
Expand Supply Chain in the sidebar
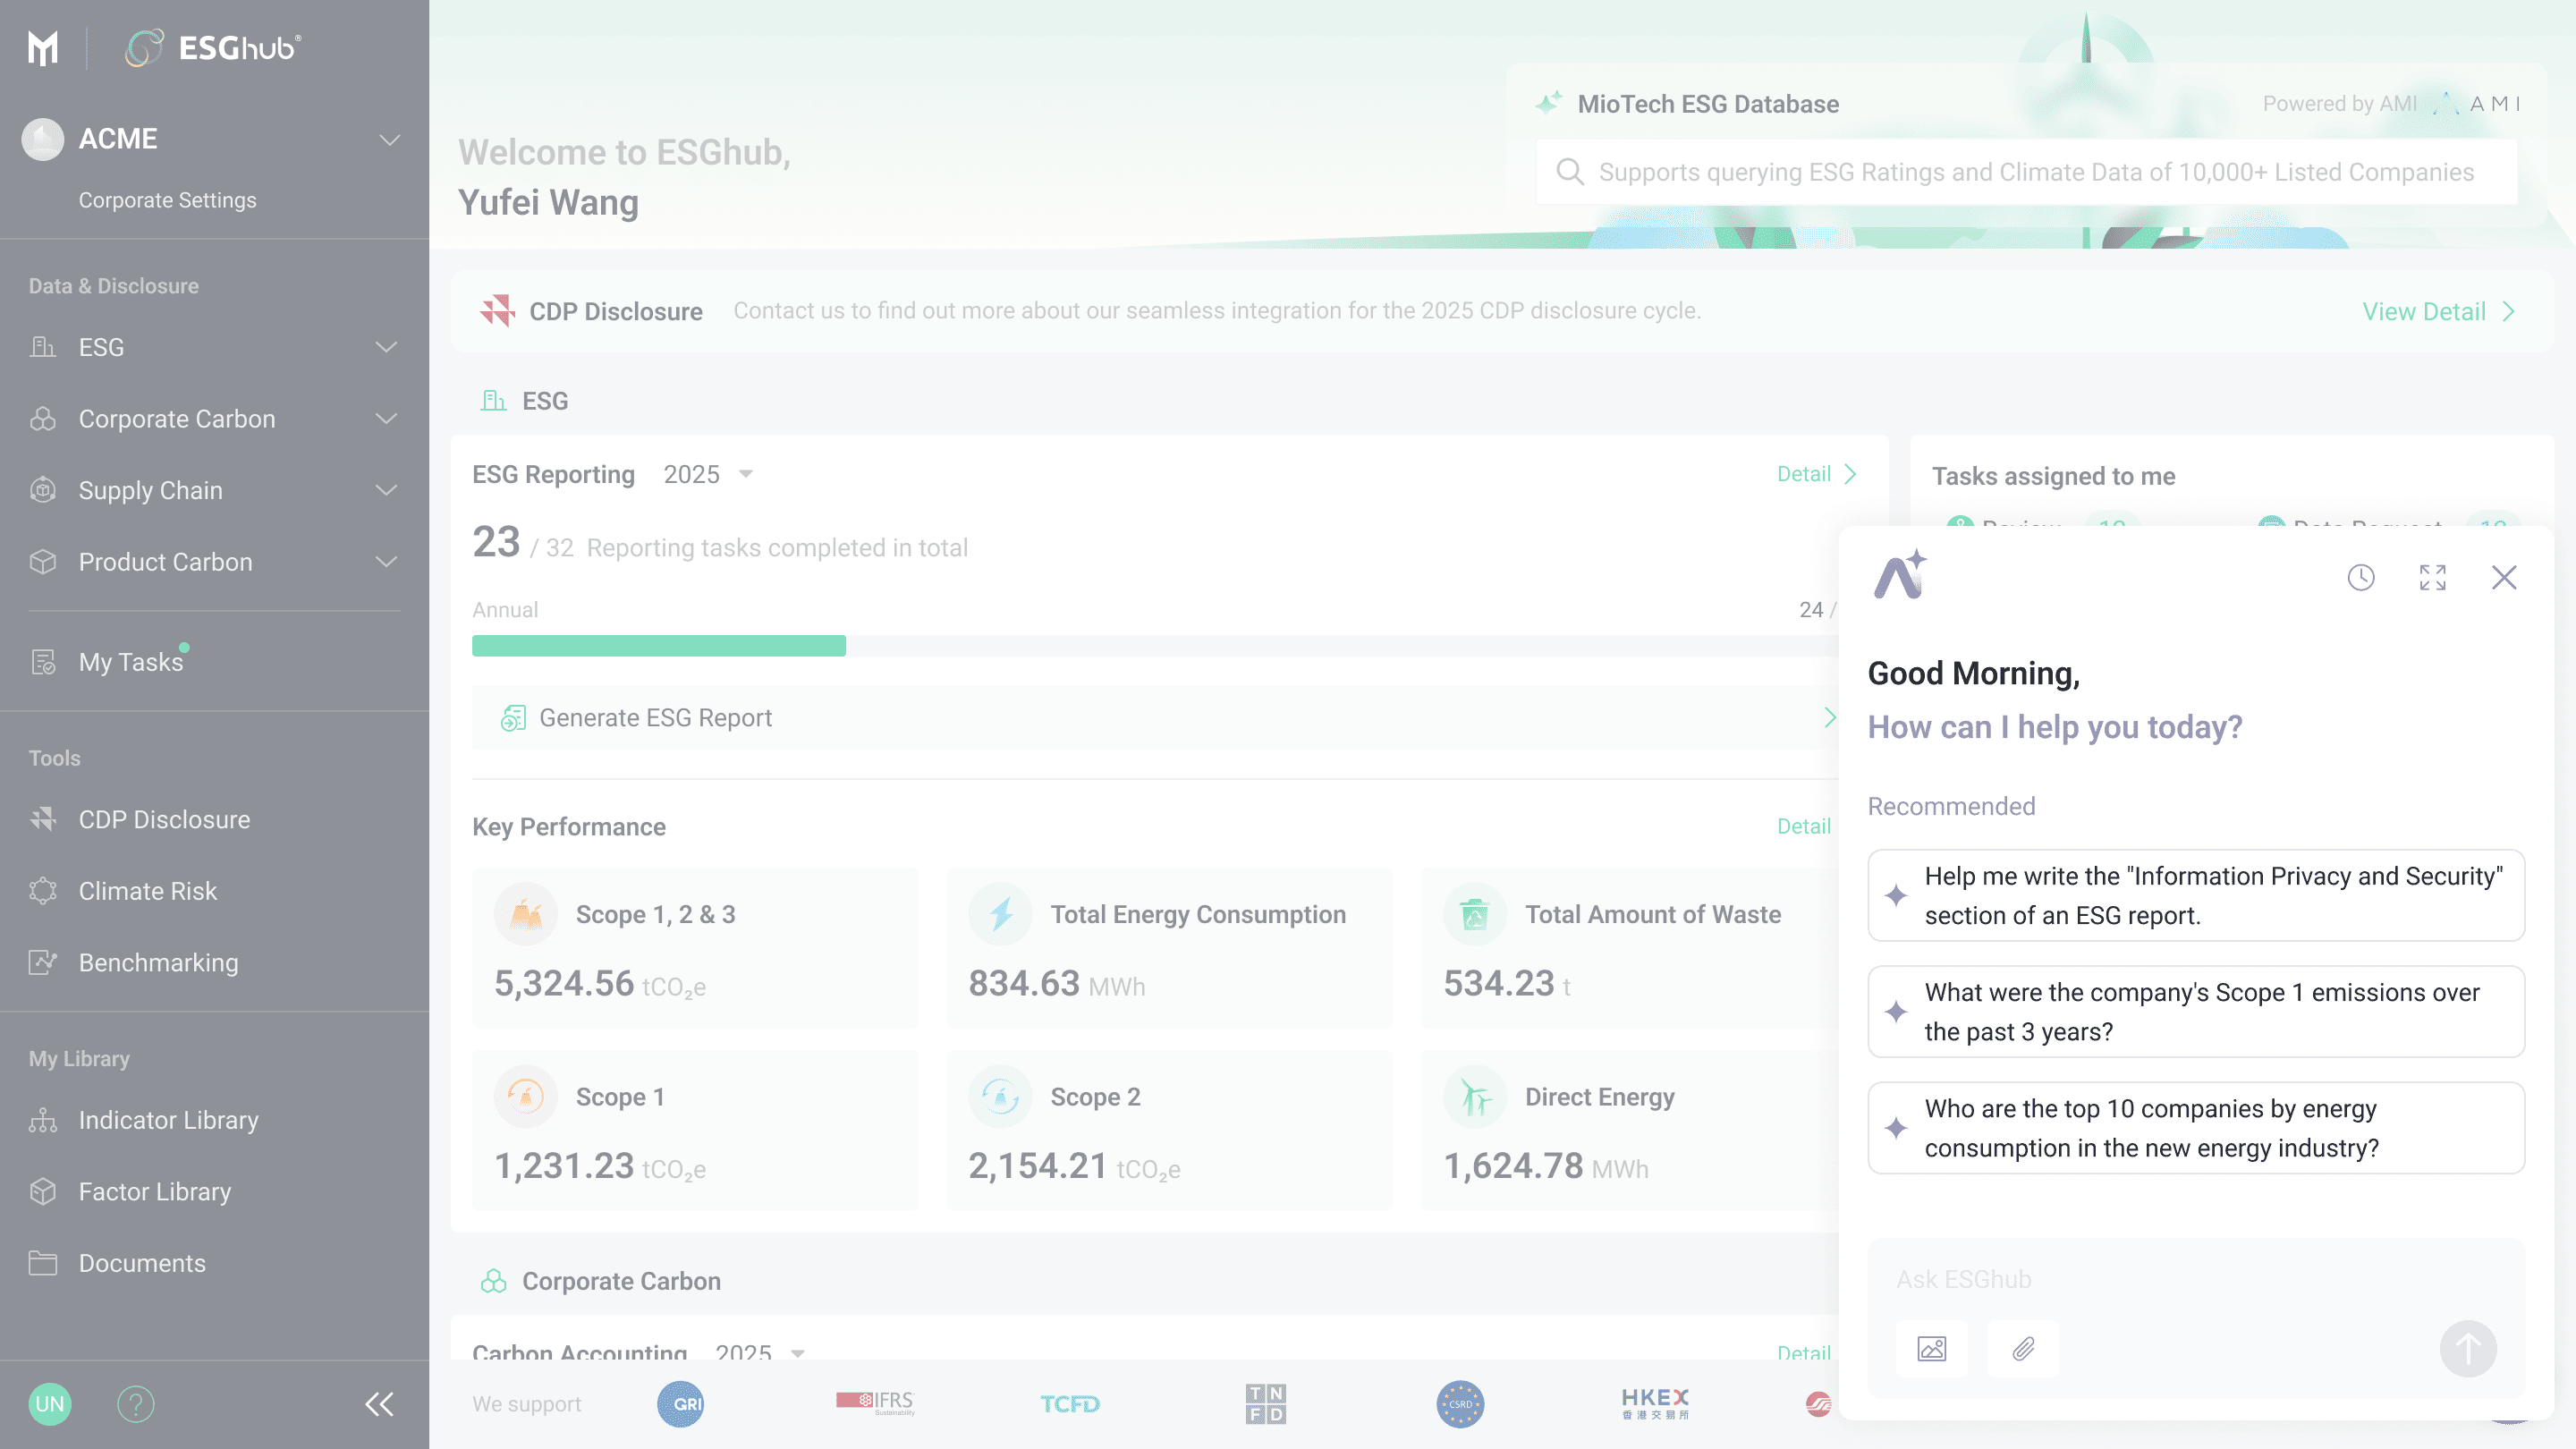click(214, 491)
